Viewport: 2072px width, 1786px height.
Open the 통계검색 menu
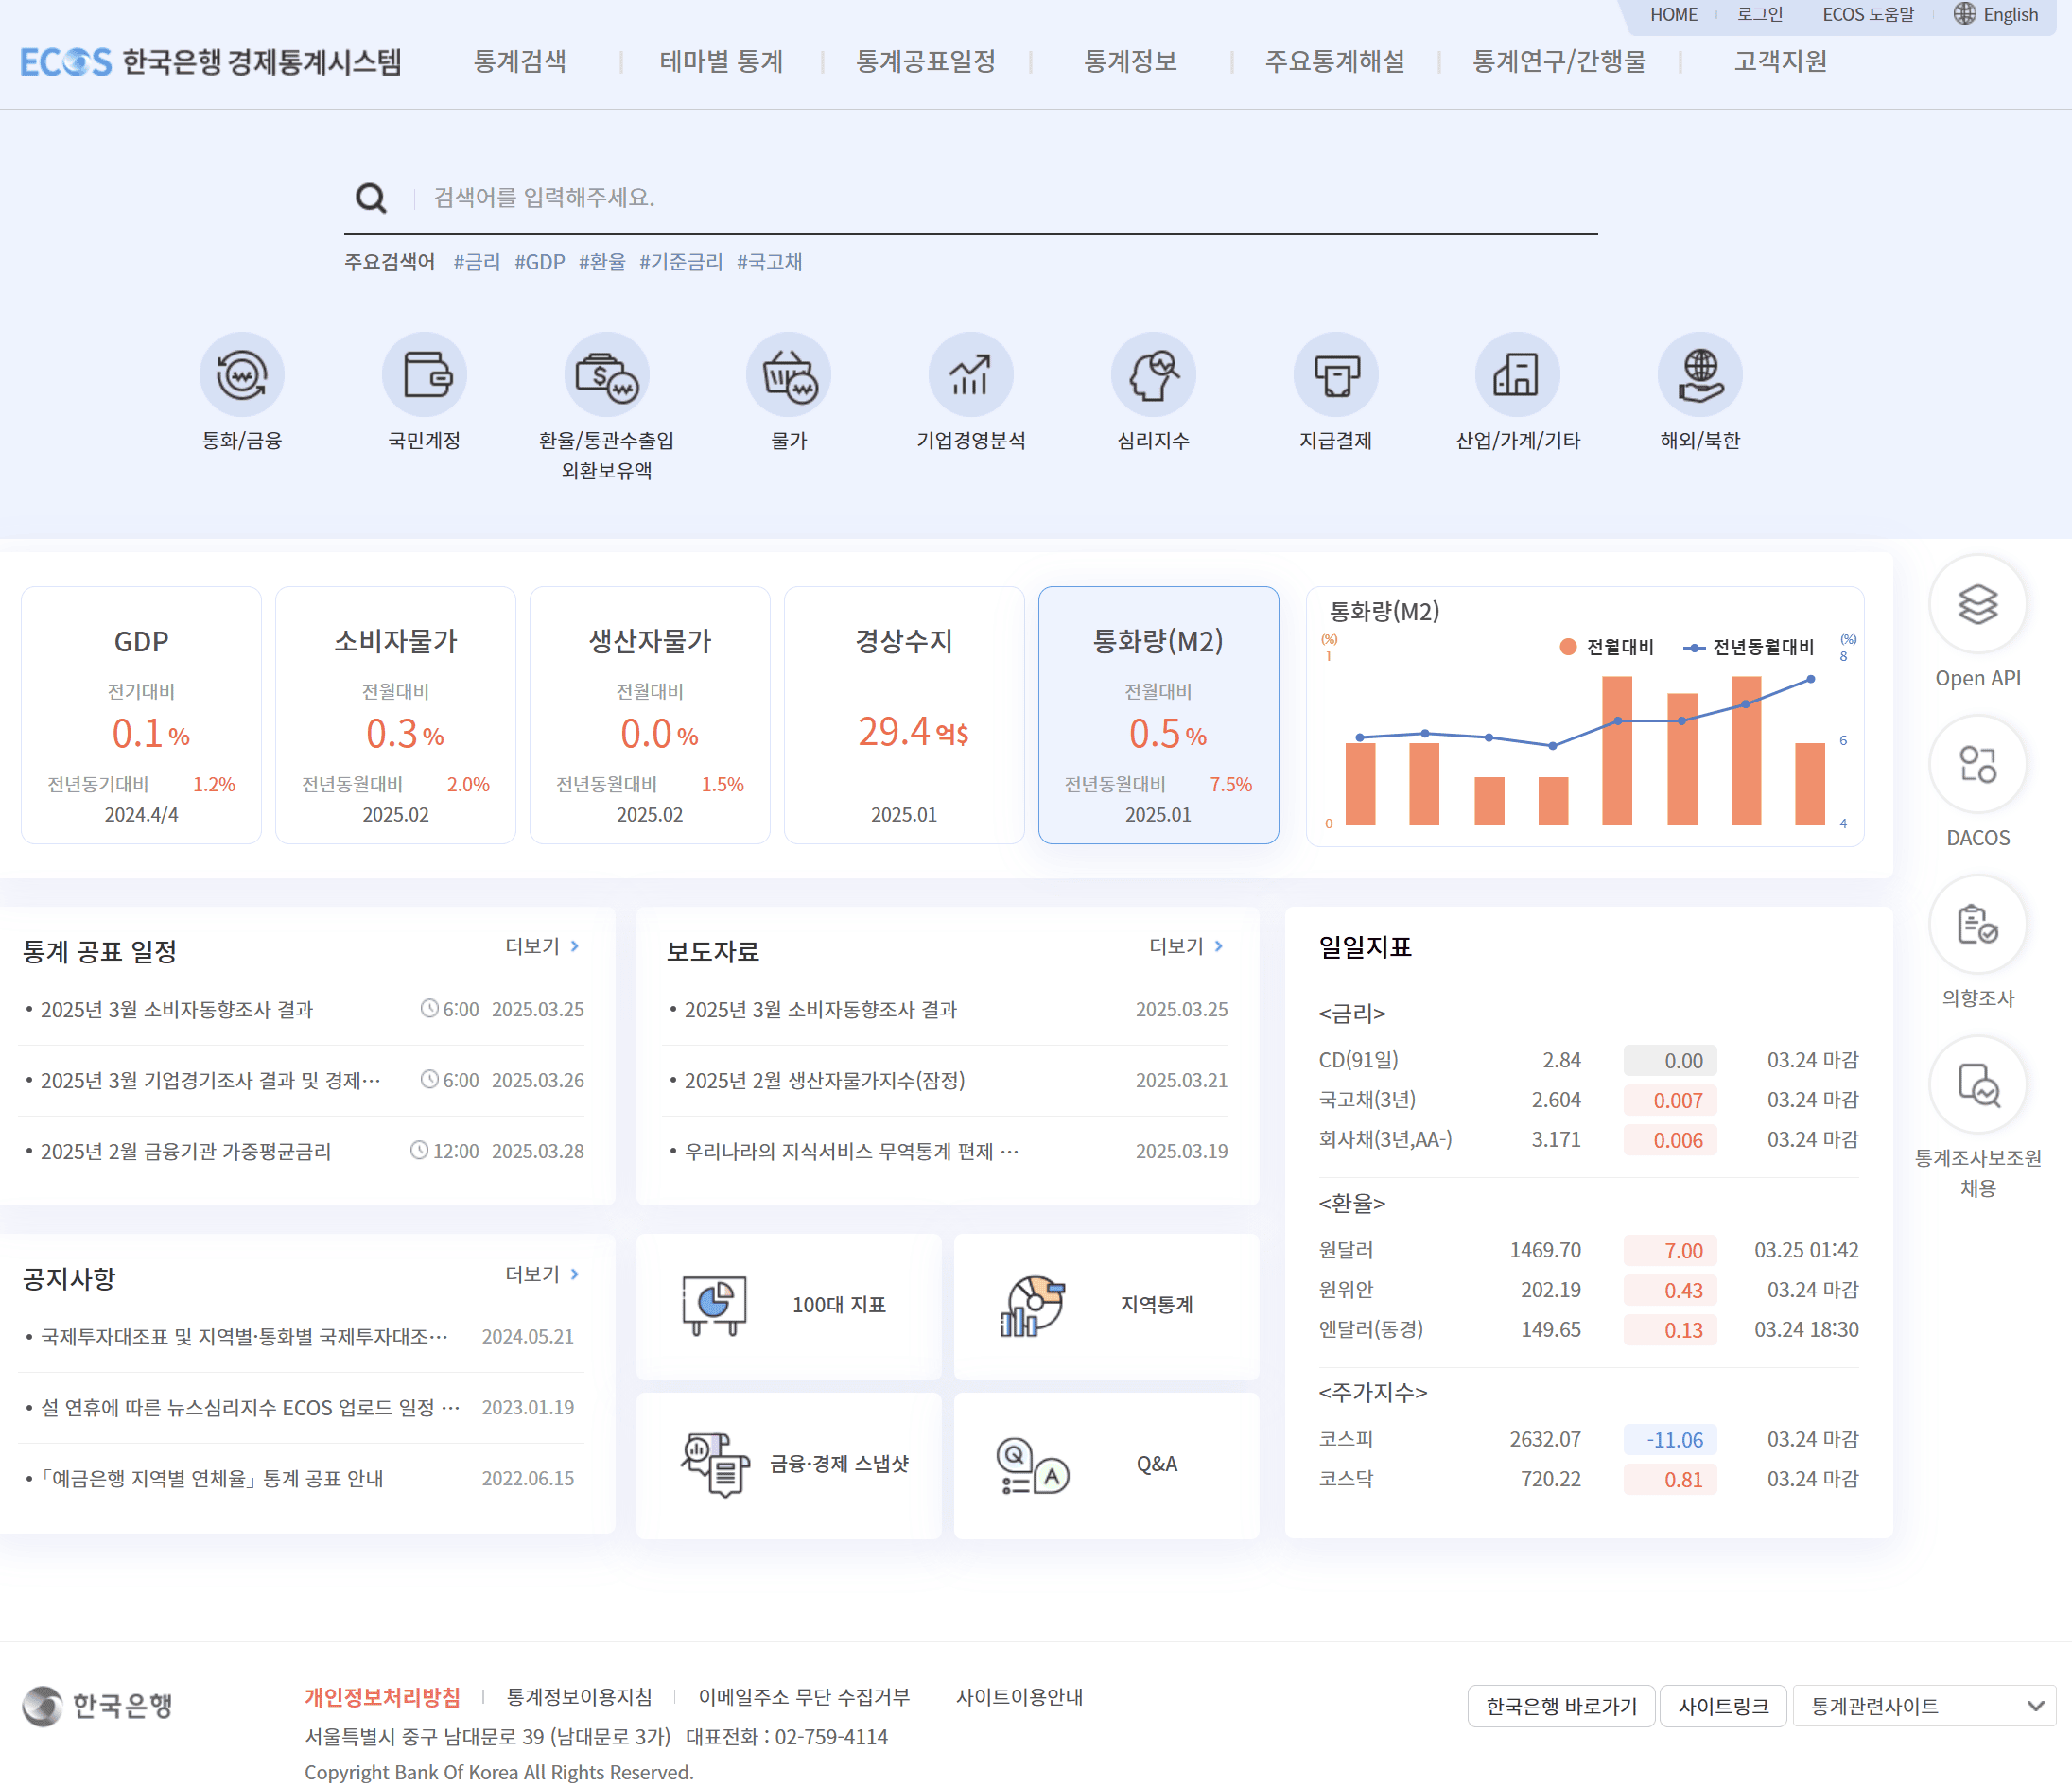(x=519, y=62)
